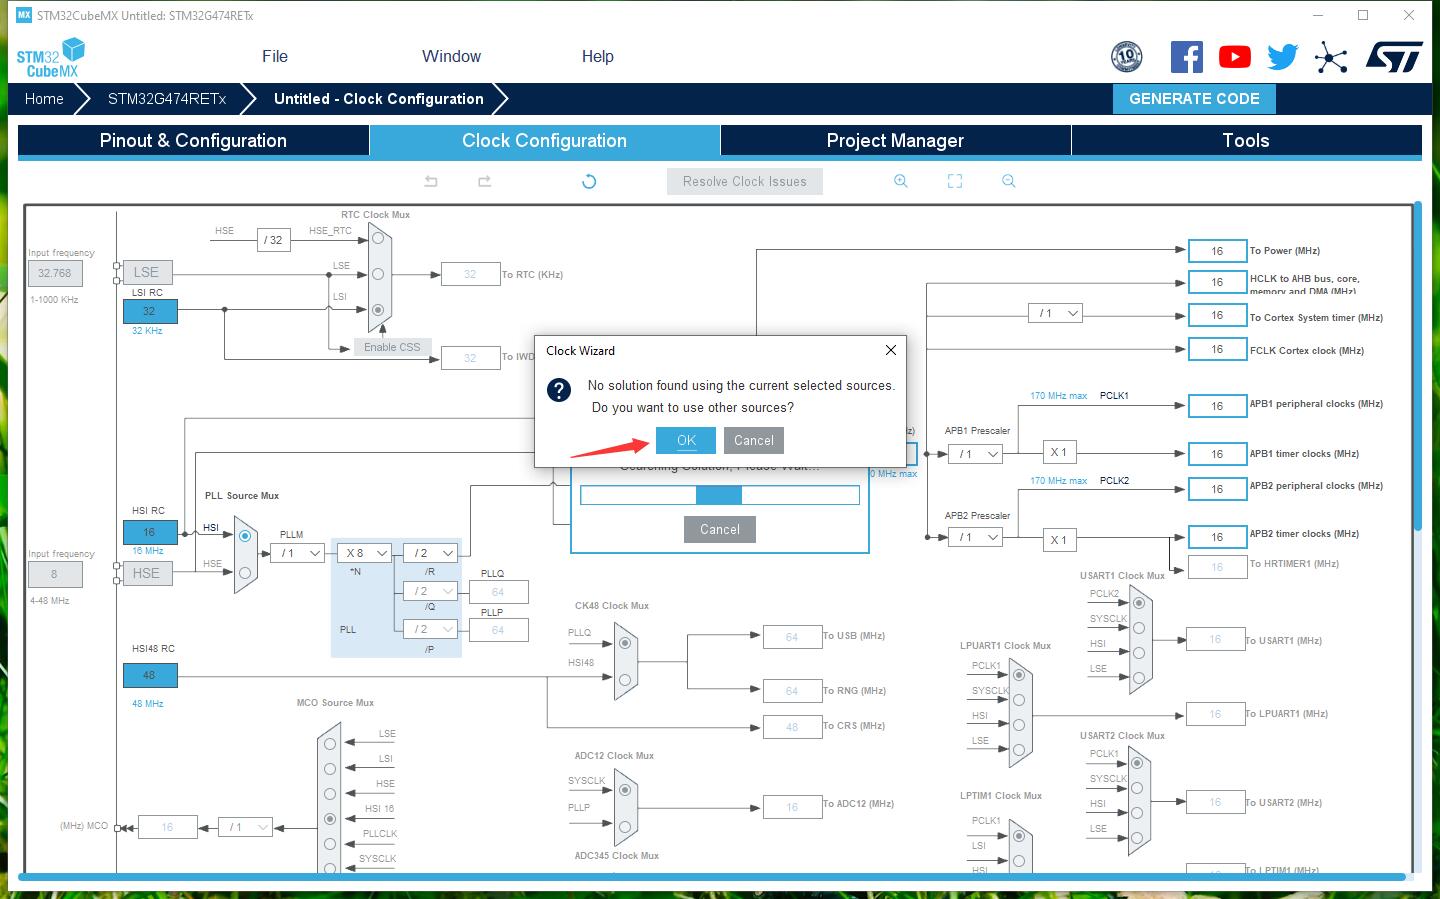Select PLLP on ADC12 Clock Mux

[x=625, y=827]
